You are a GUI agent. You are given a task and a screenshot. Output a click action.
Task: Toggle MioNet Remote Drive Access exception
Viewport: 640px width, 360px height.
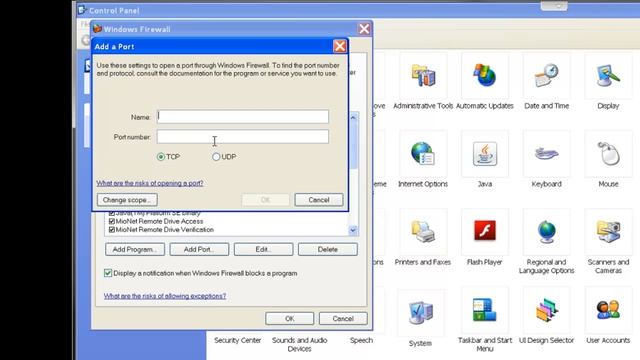click(112, 221)
